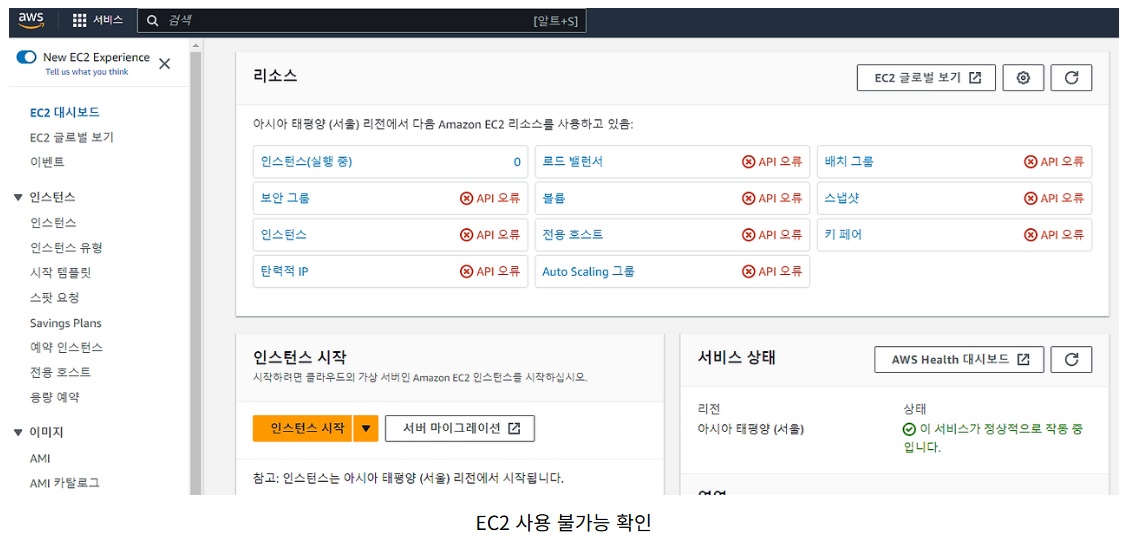Refresh the 서비스 상태 panel
1124x540 pixels.
[x=1071, y=359]
